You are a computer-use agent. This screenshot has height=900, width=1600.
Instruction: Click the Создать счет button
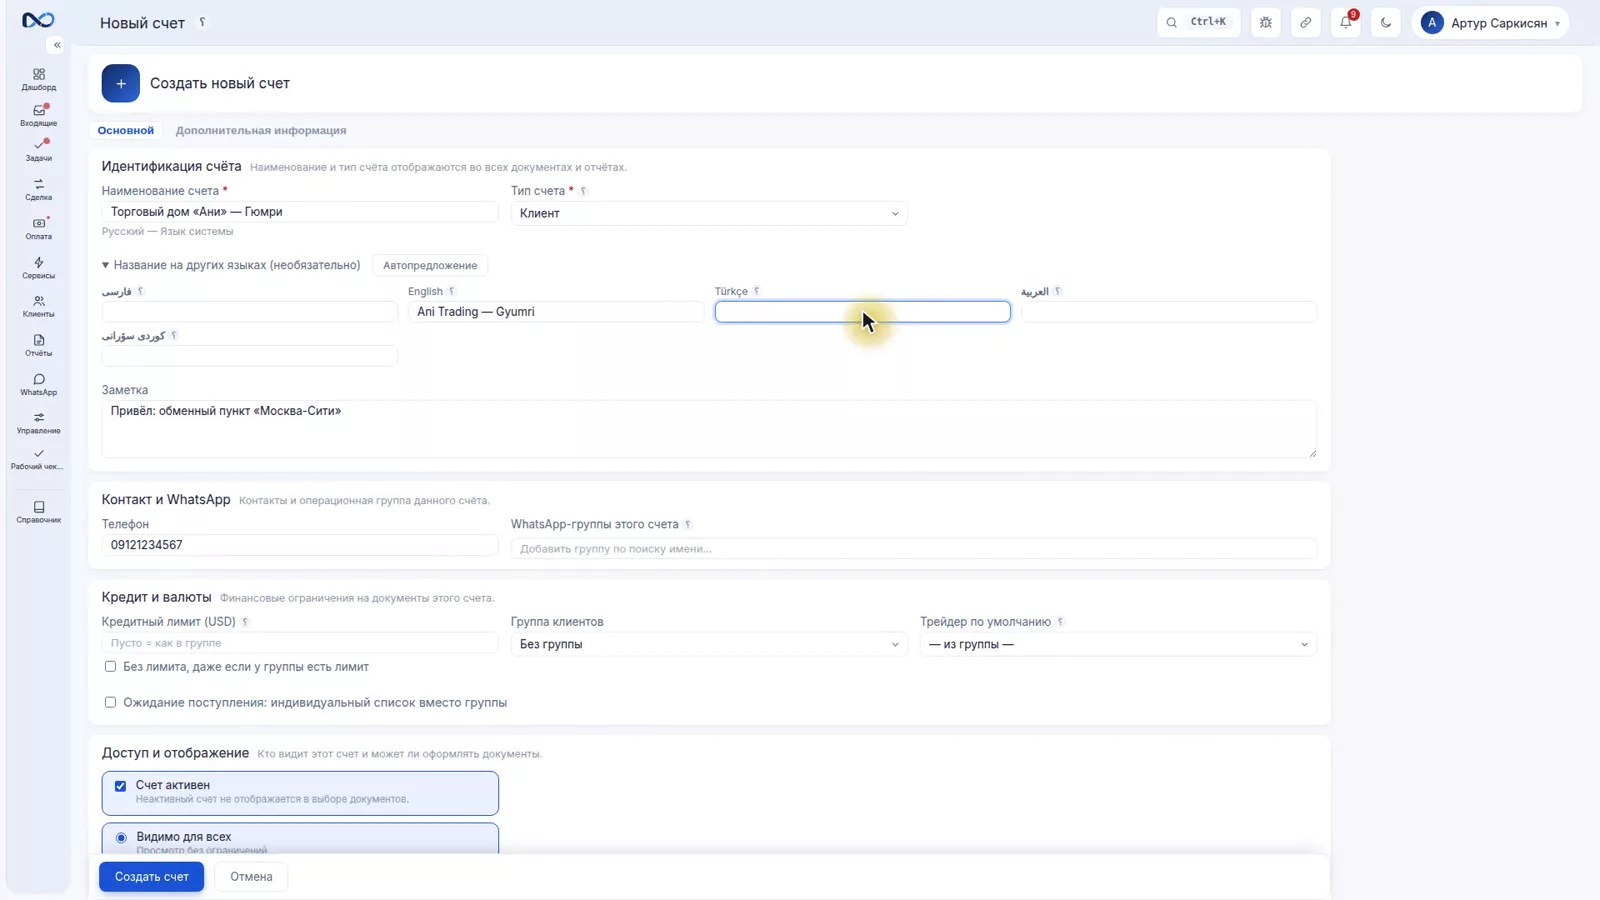coord(151,877)
